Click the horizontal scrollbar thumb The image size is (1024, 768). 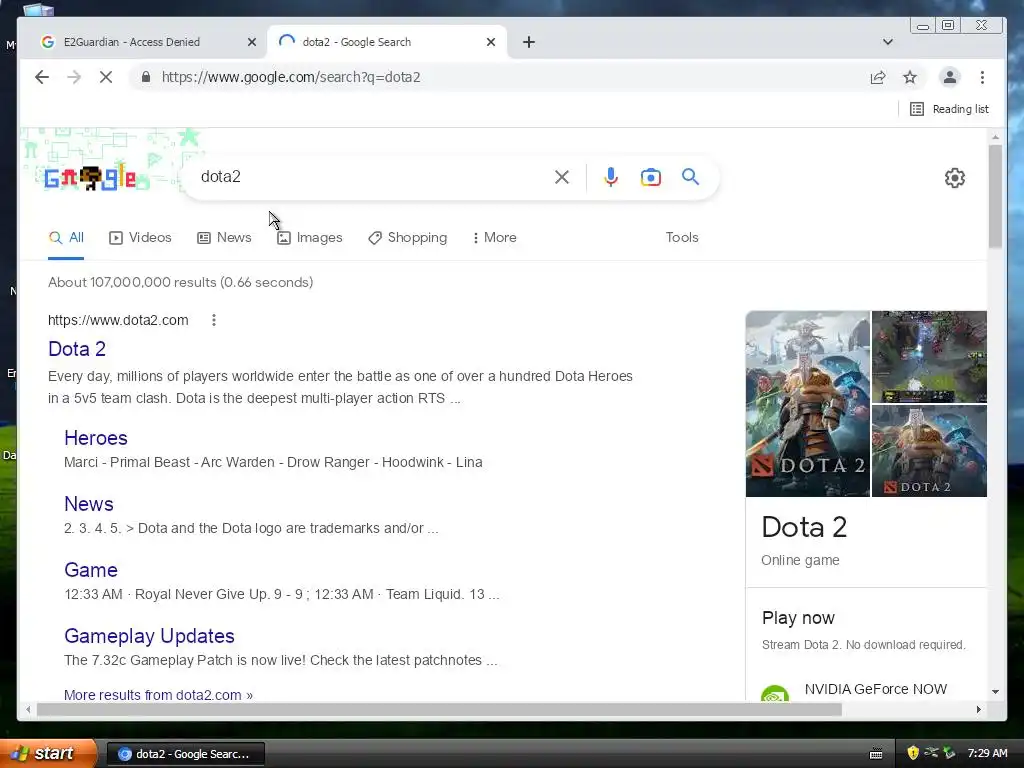[439, 709]
